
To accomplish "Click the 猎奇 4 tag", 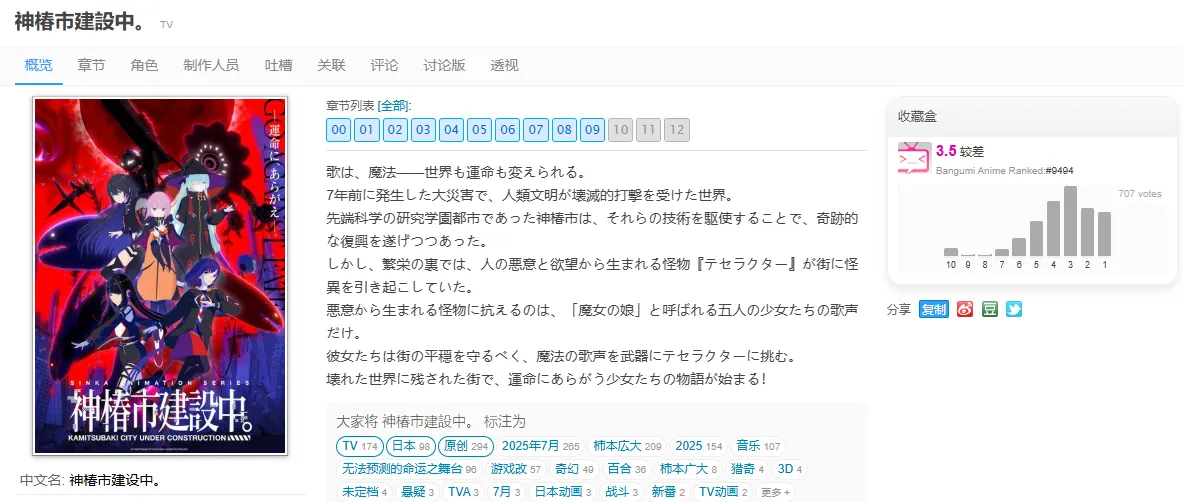I will (x=748, y=470).
